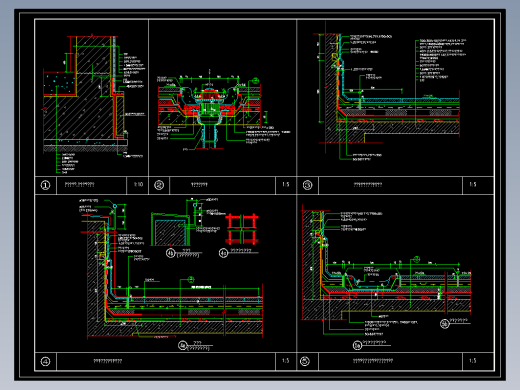Select the 4b detail callout bubble
The height and width of the screenshot is (390, 520).
click(x=171, y=253)
